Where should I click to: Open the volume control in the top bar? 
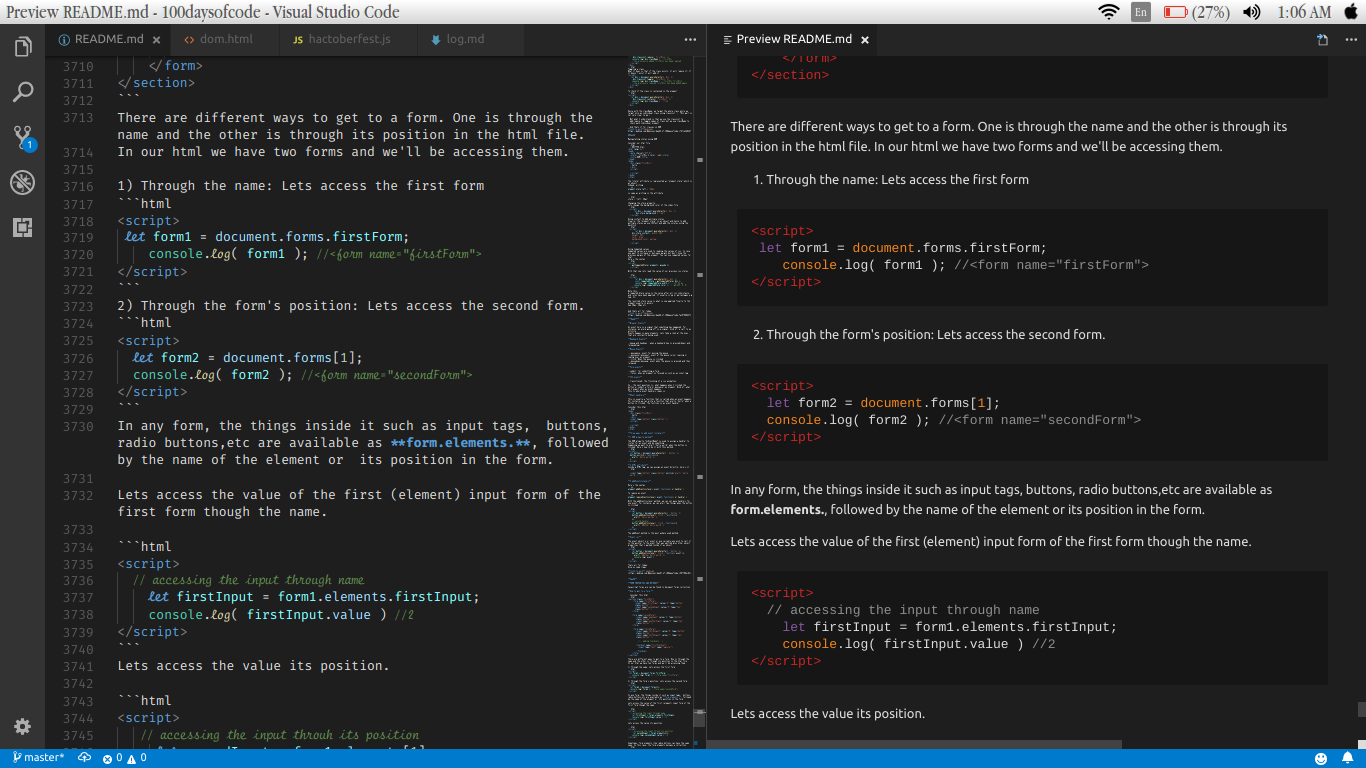click(x=1251, y=13)
